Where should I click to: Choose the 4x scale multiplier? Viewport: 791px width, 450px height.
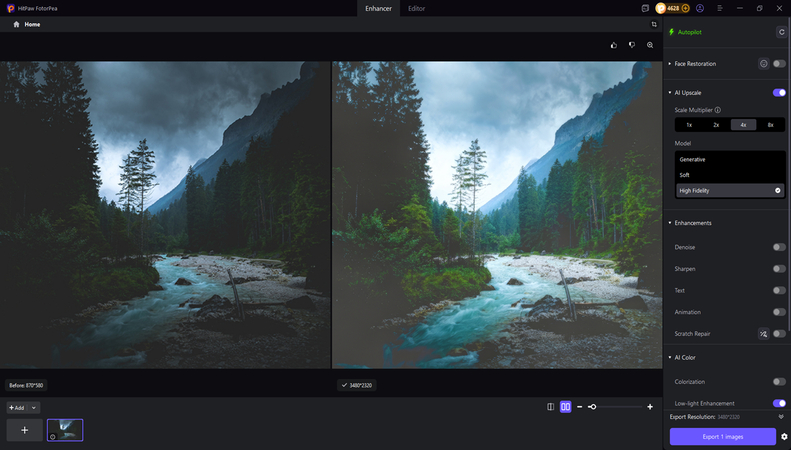pyautogui.click(x=743, y=125)
